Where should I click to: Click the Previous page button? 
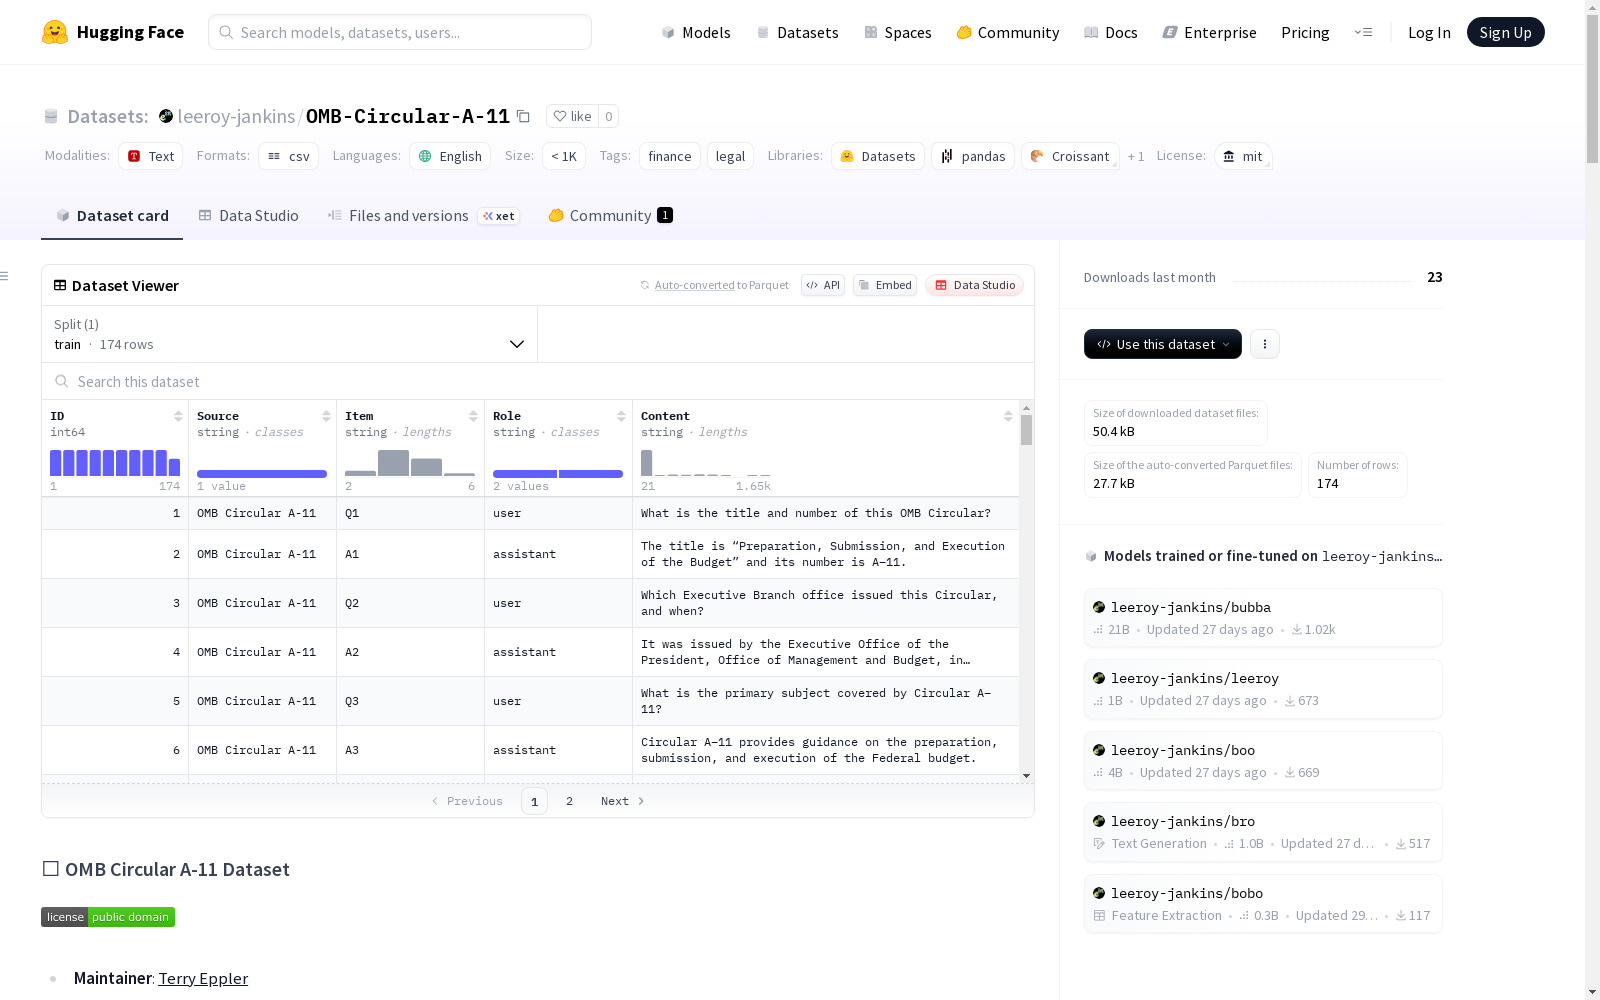(x=467, y=801)
